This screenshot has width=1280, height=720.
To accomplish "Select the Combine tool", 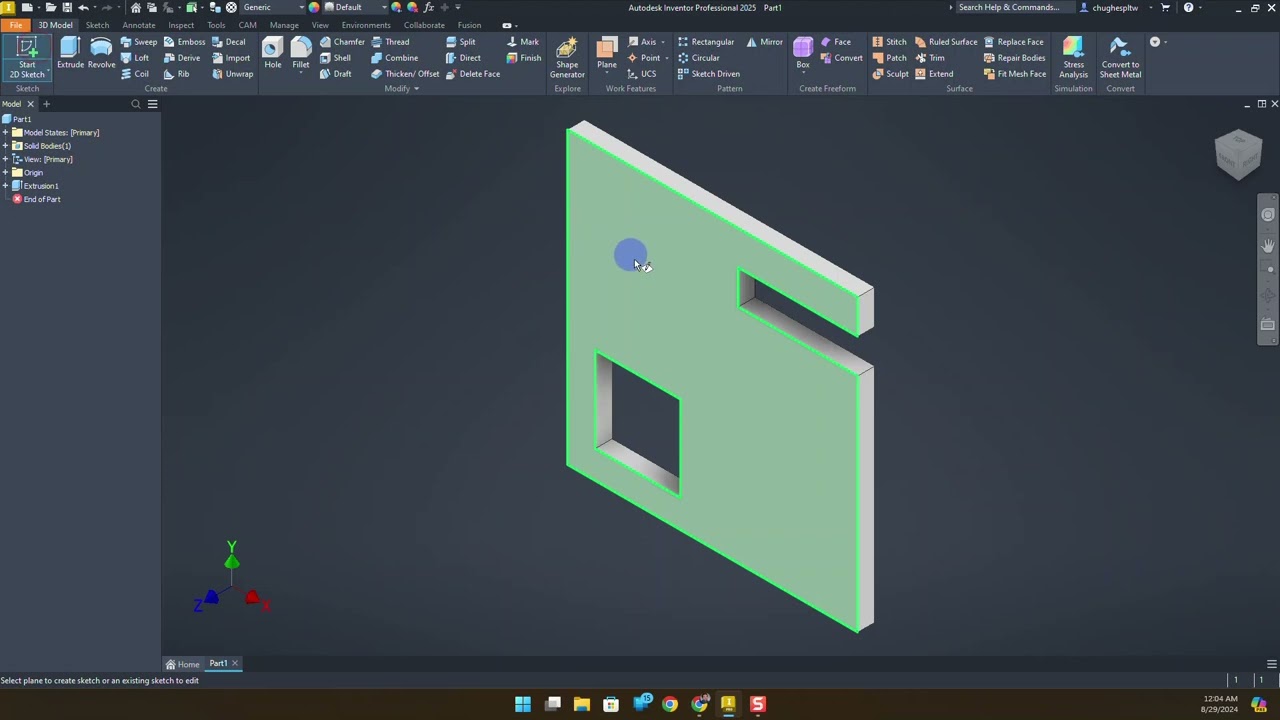I will pyautogui.click(x=394, y=58).
